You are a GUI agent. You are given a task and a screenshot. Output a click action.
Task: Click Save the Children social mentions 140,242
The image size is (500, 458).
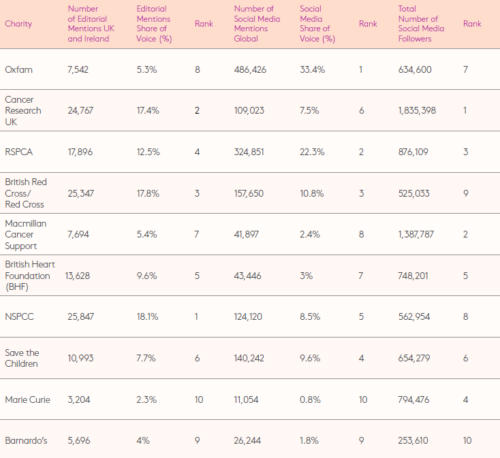coord(249,358)
